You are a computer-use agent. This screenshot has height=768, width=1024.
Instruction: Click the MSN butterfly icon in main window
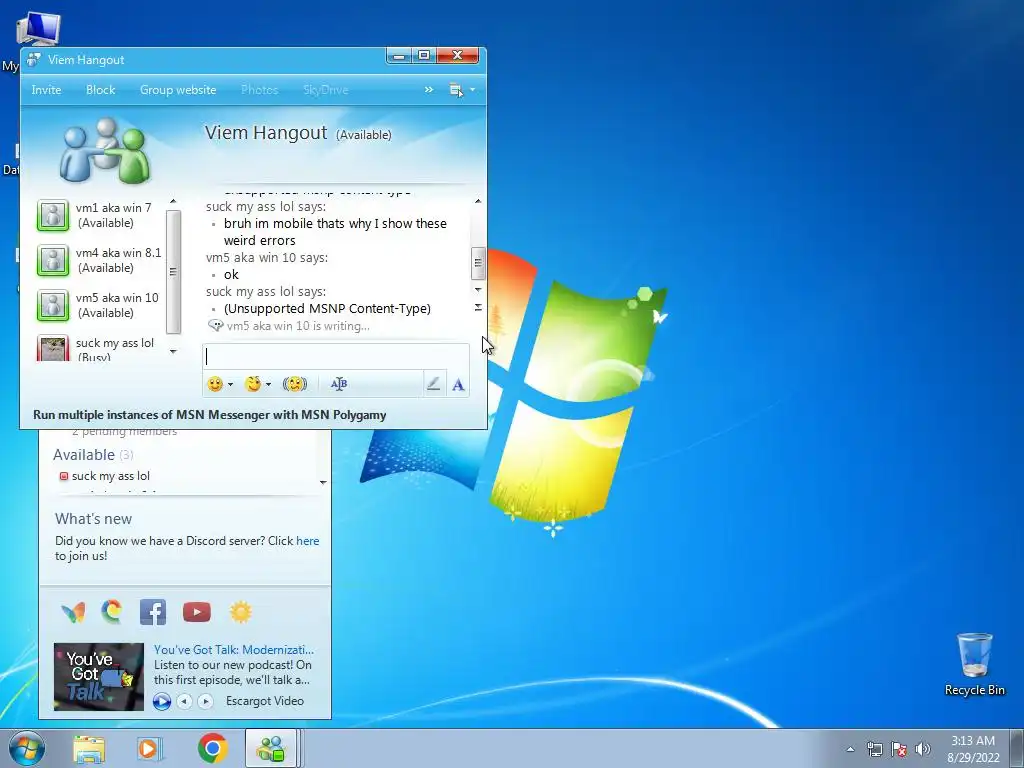click(x=73, y=613)
